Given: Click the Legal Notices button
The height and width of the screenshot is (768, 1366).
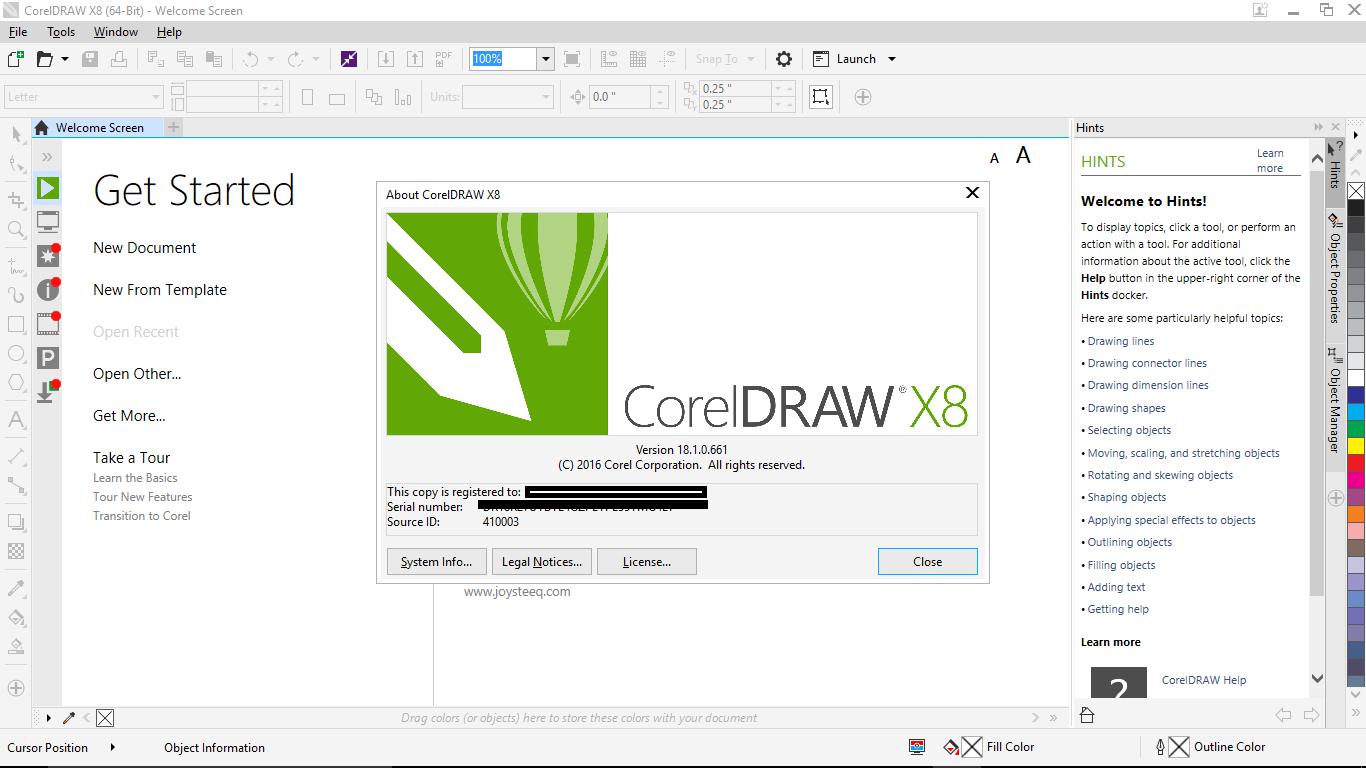Looking at the screenshot, I should coord(542,562).
